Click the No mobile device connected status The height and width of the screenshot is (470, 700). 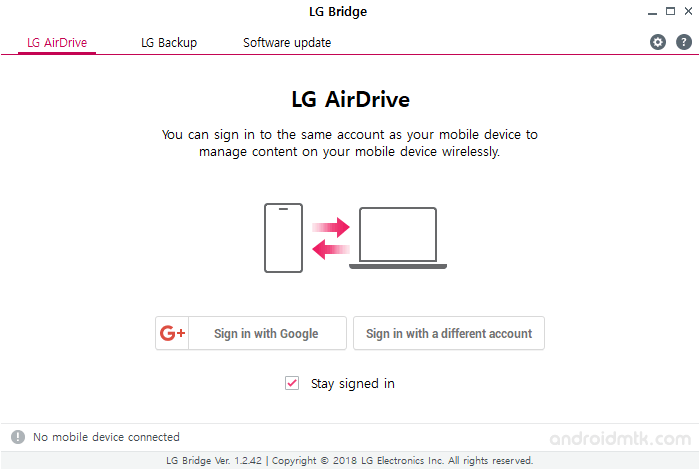tap(106, 437)
